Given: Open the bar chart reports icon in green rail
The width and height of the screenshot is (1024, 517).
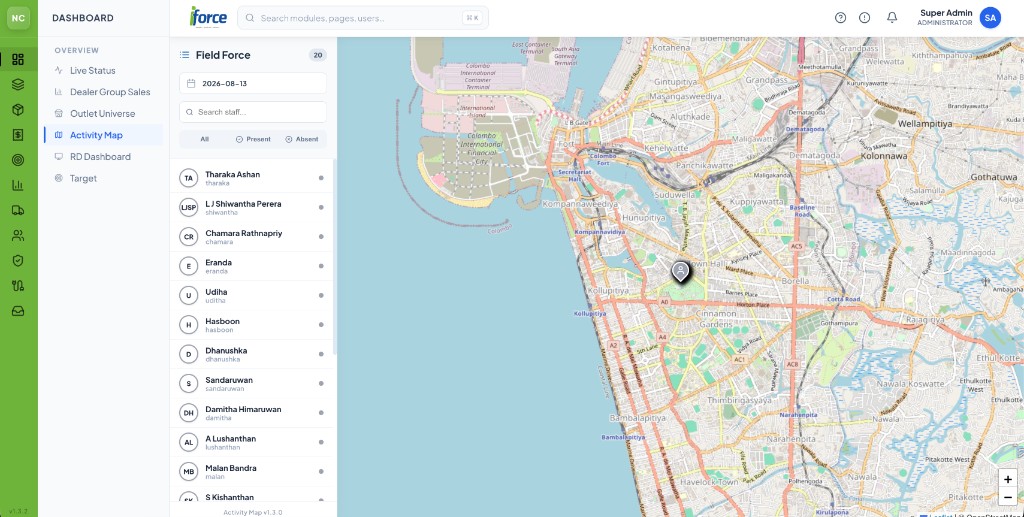Looking at the screenshot, I should 18,185.
